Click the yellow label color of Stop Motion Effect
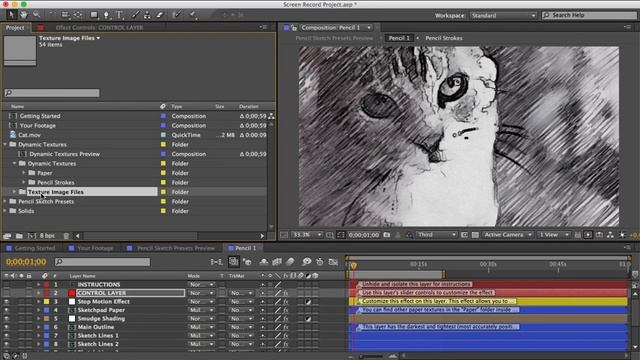This screenshot has width=640, height=360. 47,302
